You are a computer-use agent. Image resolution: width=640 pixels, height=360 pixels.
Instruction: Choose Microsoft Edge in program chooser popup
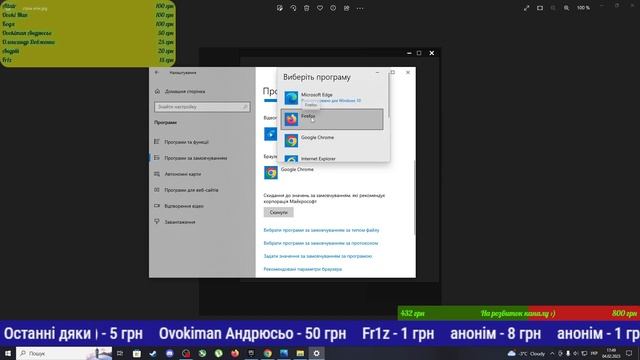tap(332, 98)
